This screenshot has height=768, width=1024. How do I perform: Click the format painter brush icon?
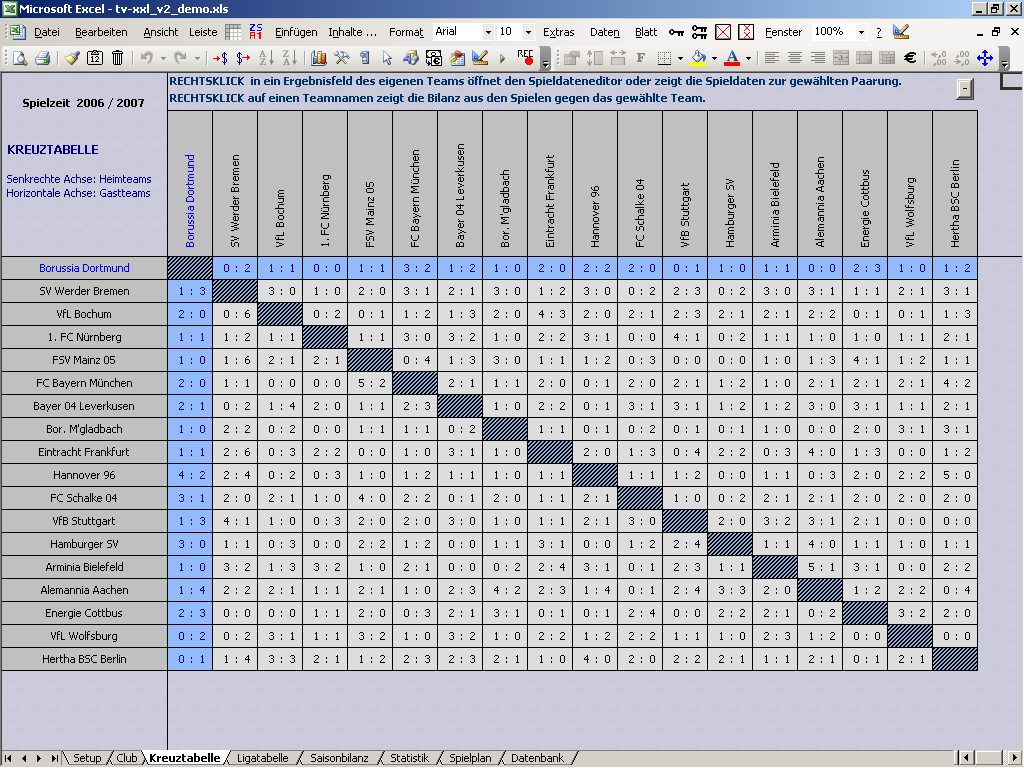click(x=72, y=58)
